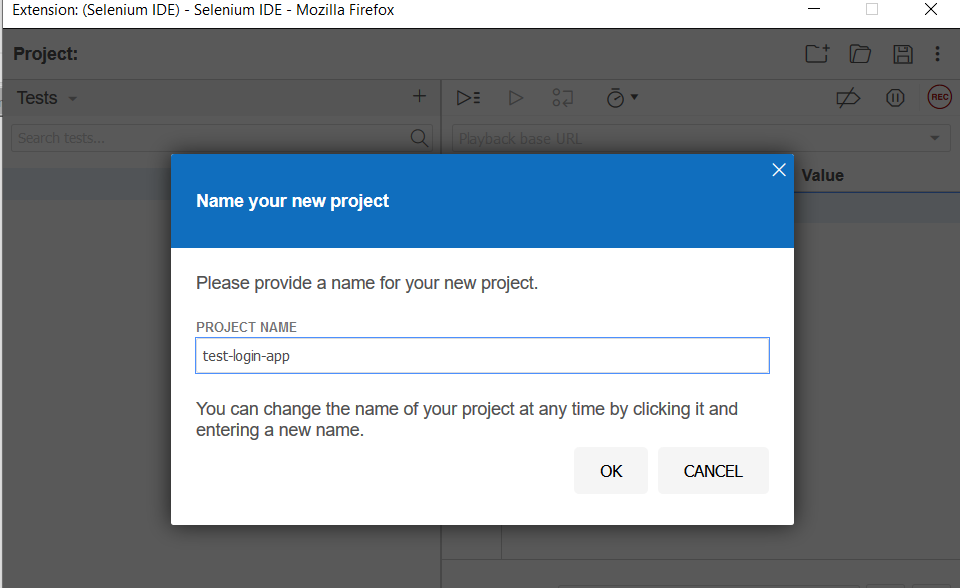Open the three-dot project options menu
Screen dimensions: 960x588
pos(937,54)
